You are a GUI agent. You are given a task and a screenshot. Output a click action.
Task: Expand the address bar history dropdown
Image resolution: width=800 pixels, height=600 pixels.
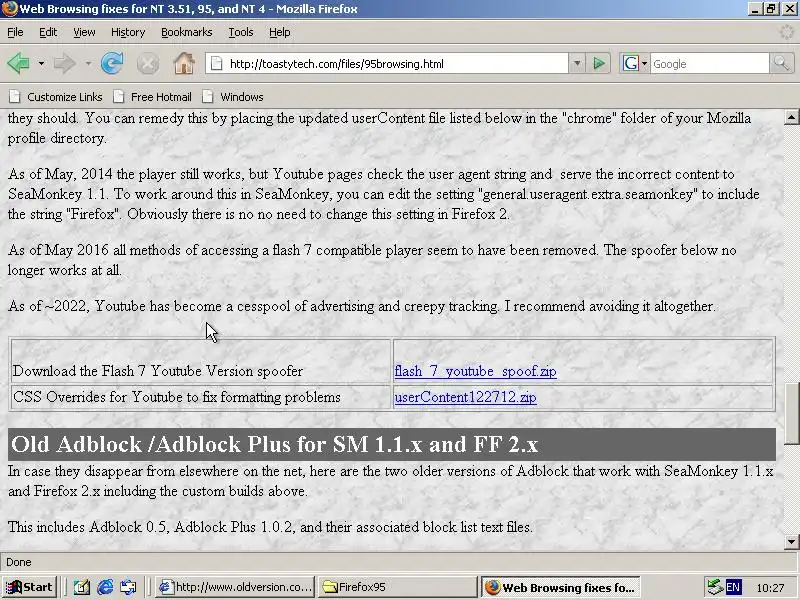click(x=577, y=64)
